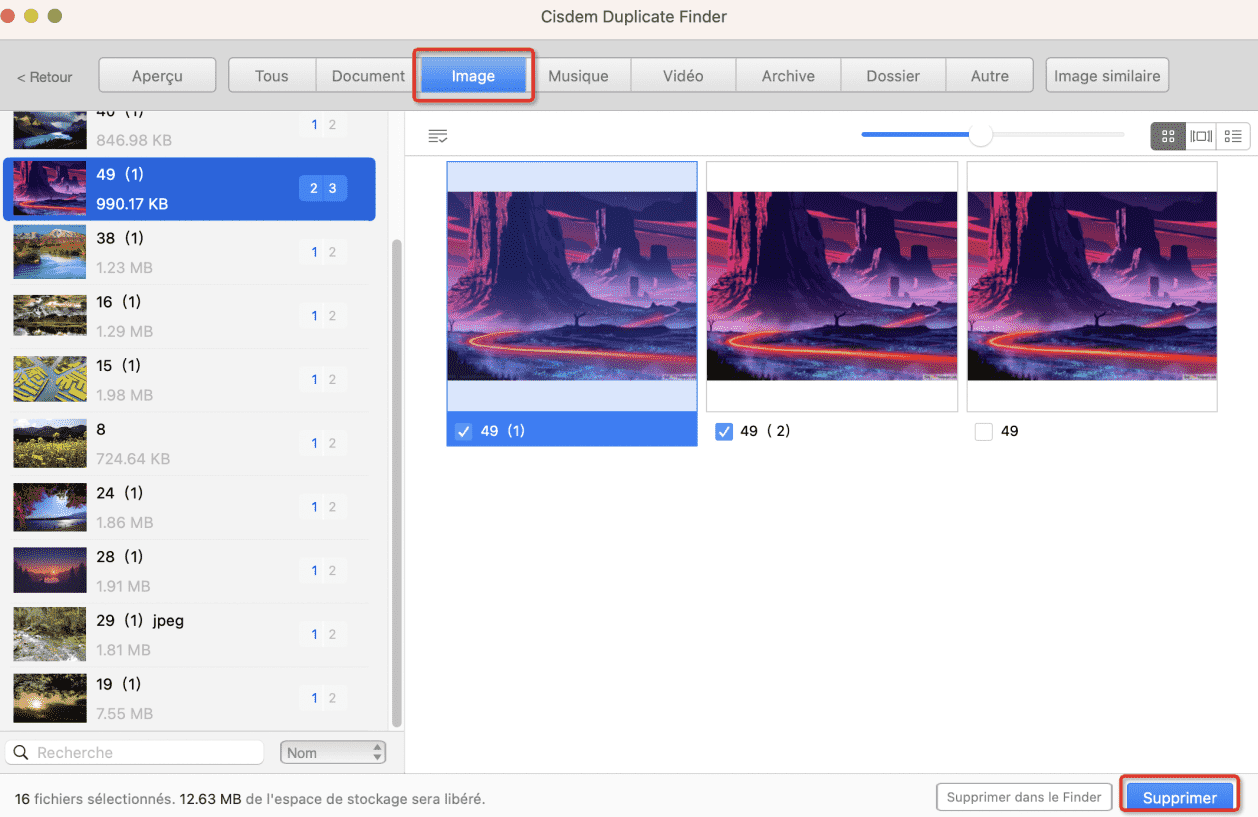Select the file named 8
Viewport: 1258px width, 817px height.
pyautogui.click(x=189, y=444)
